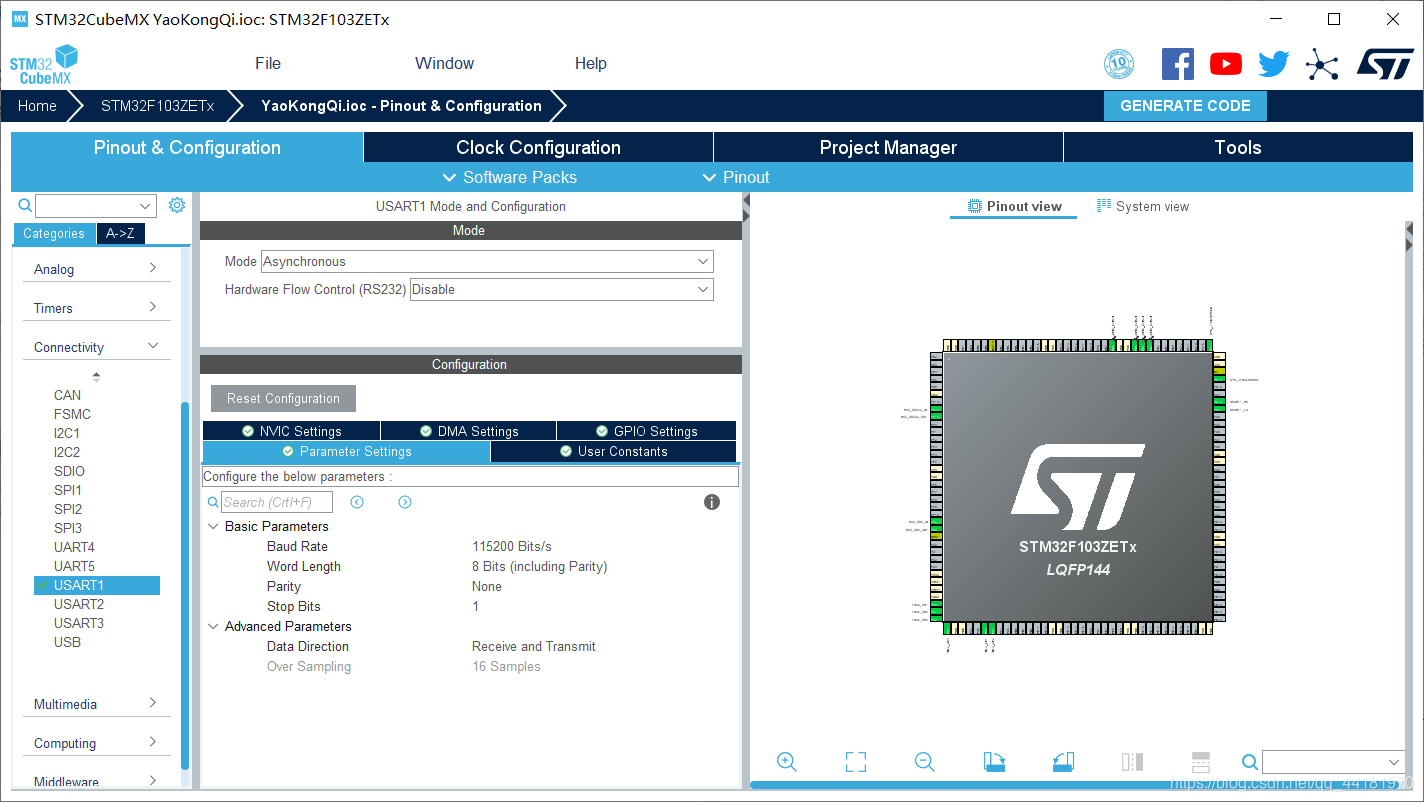Click the 10 years anniversary badge
The image size is (1424, 802).
tap(1119, 64)
